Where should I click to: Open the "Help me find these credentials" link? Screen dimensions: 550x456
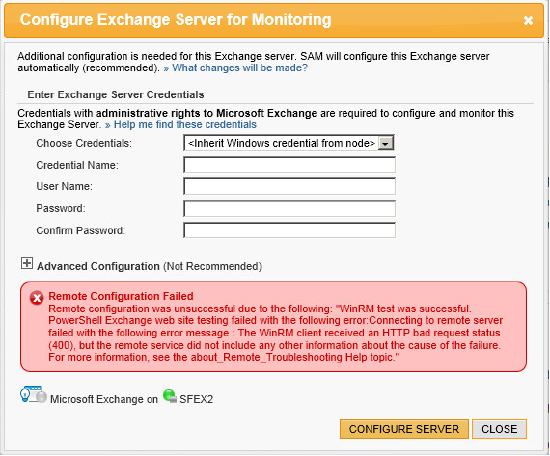pos(181,125)
